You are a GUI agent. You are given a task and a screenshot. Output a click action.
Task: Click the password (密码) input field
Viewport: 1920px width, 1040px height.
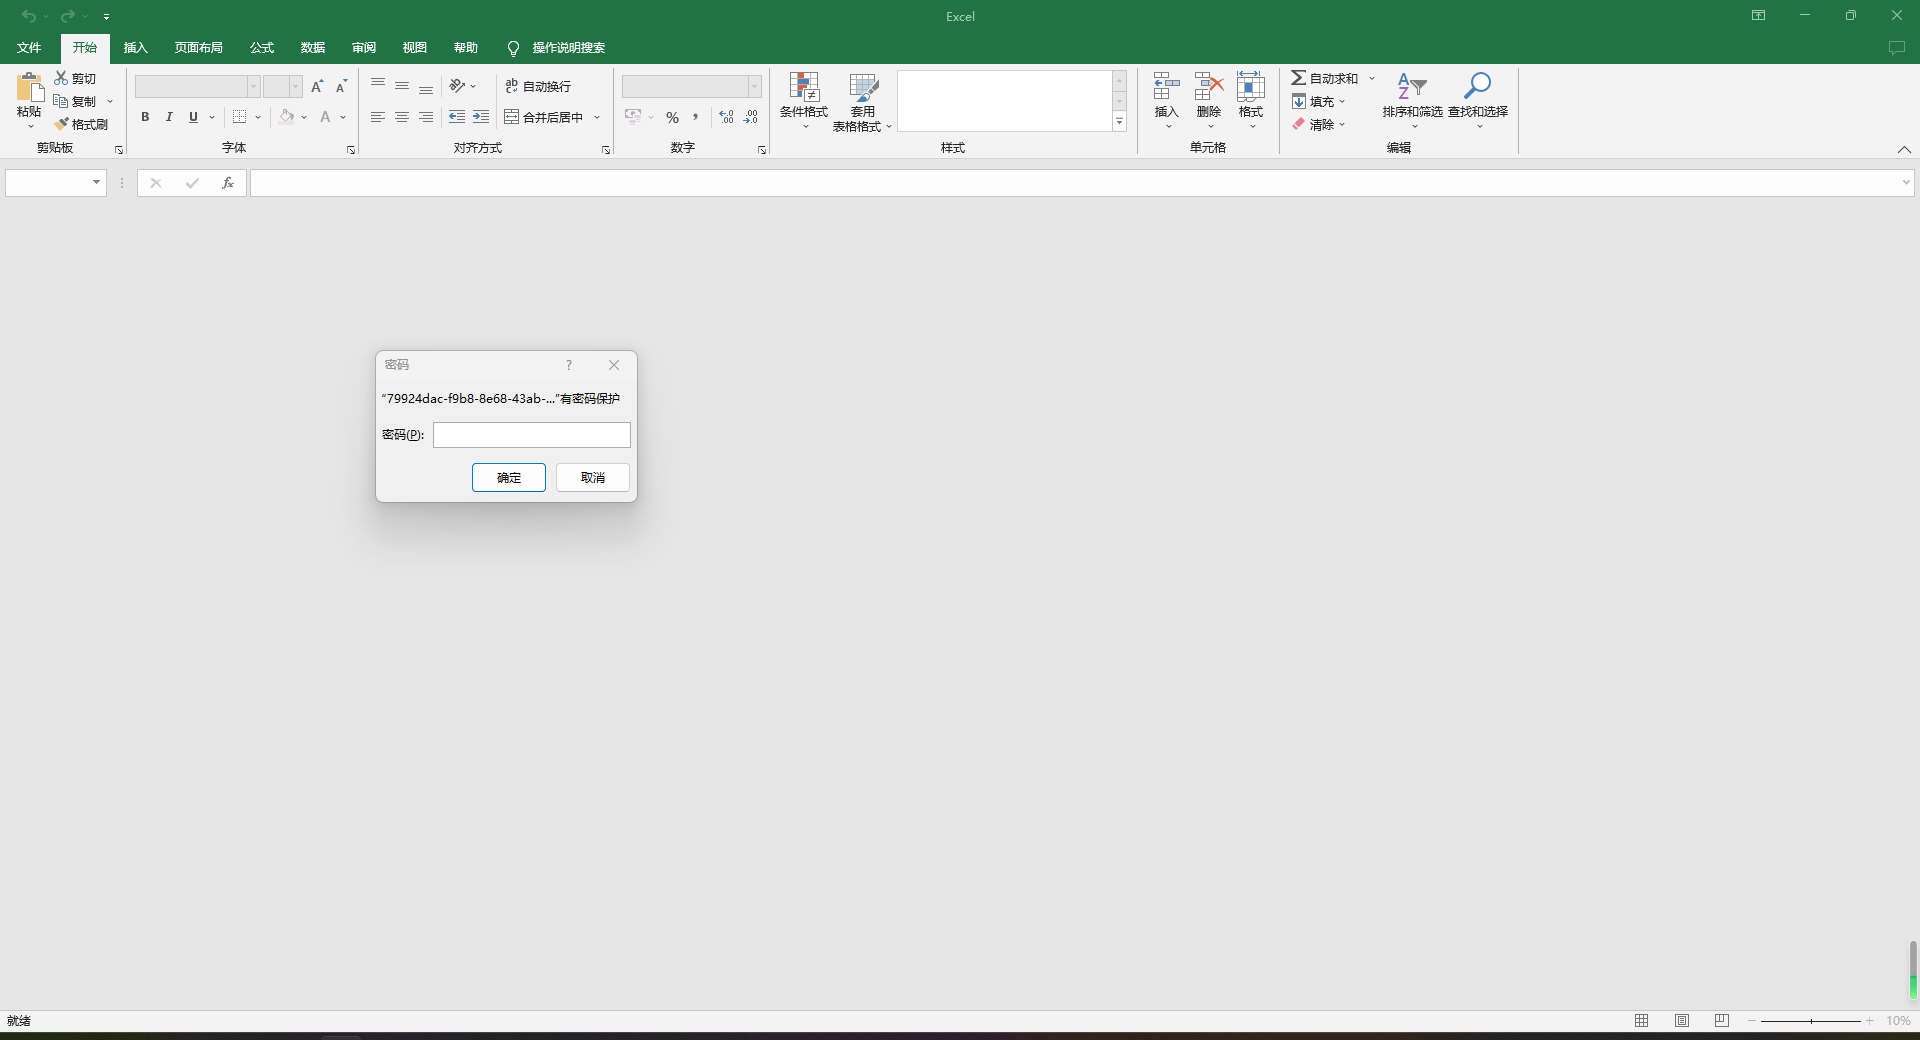[531, 435]
